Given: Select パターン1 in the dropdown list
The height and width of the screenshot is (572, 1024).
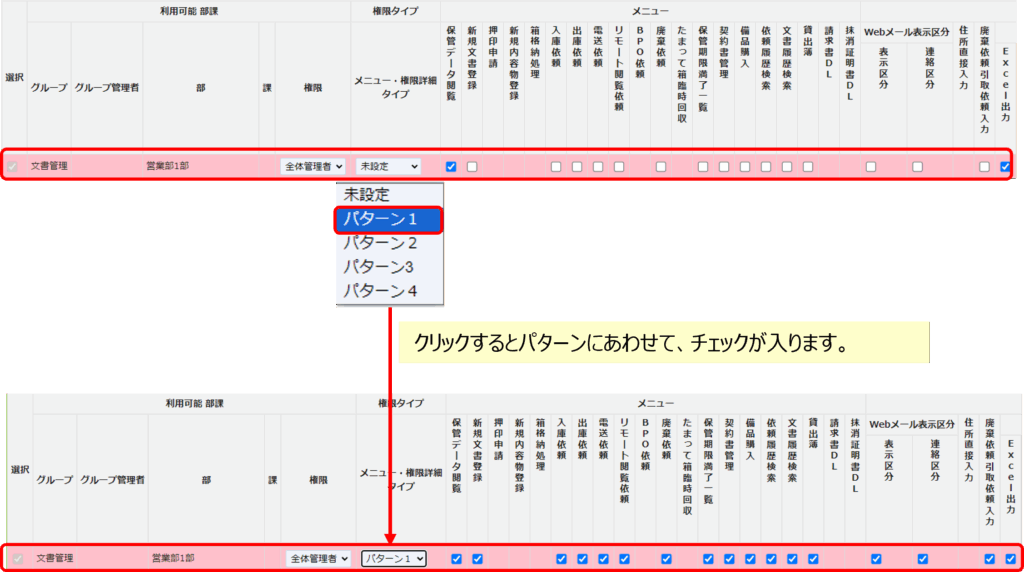Looking at the screenshot, I should point(388,218).
